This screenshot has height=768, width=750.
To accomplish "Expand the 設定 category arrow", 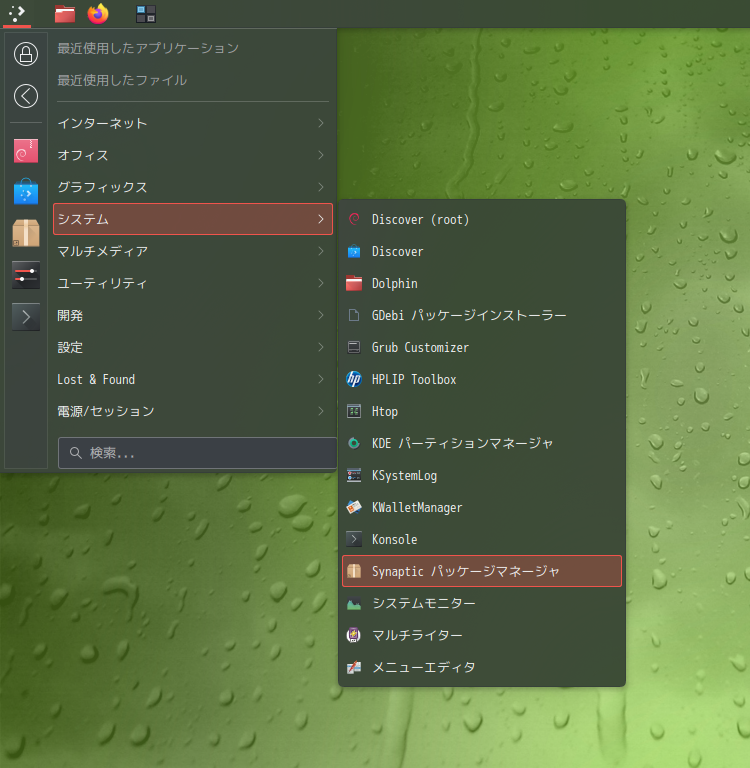I will tap(321, 347).
